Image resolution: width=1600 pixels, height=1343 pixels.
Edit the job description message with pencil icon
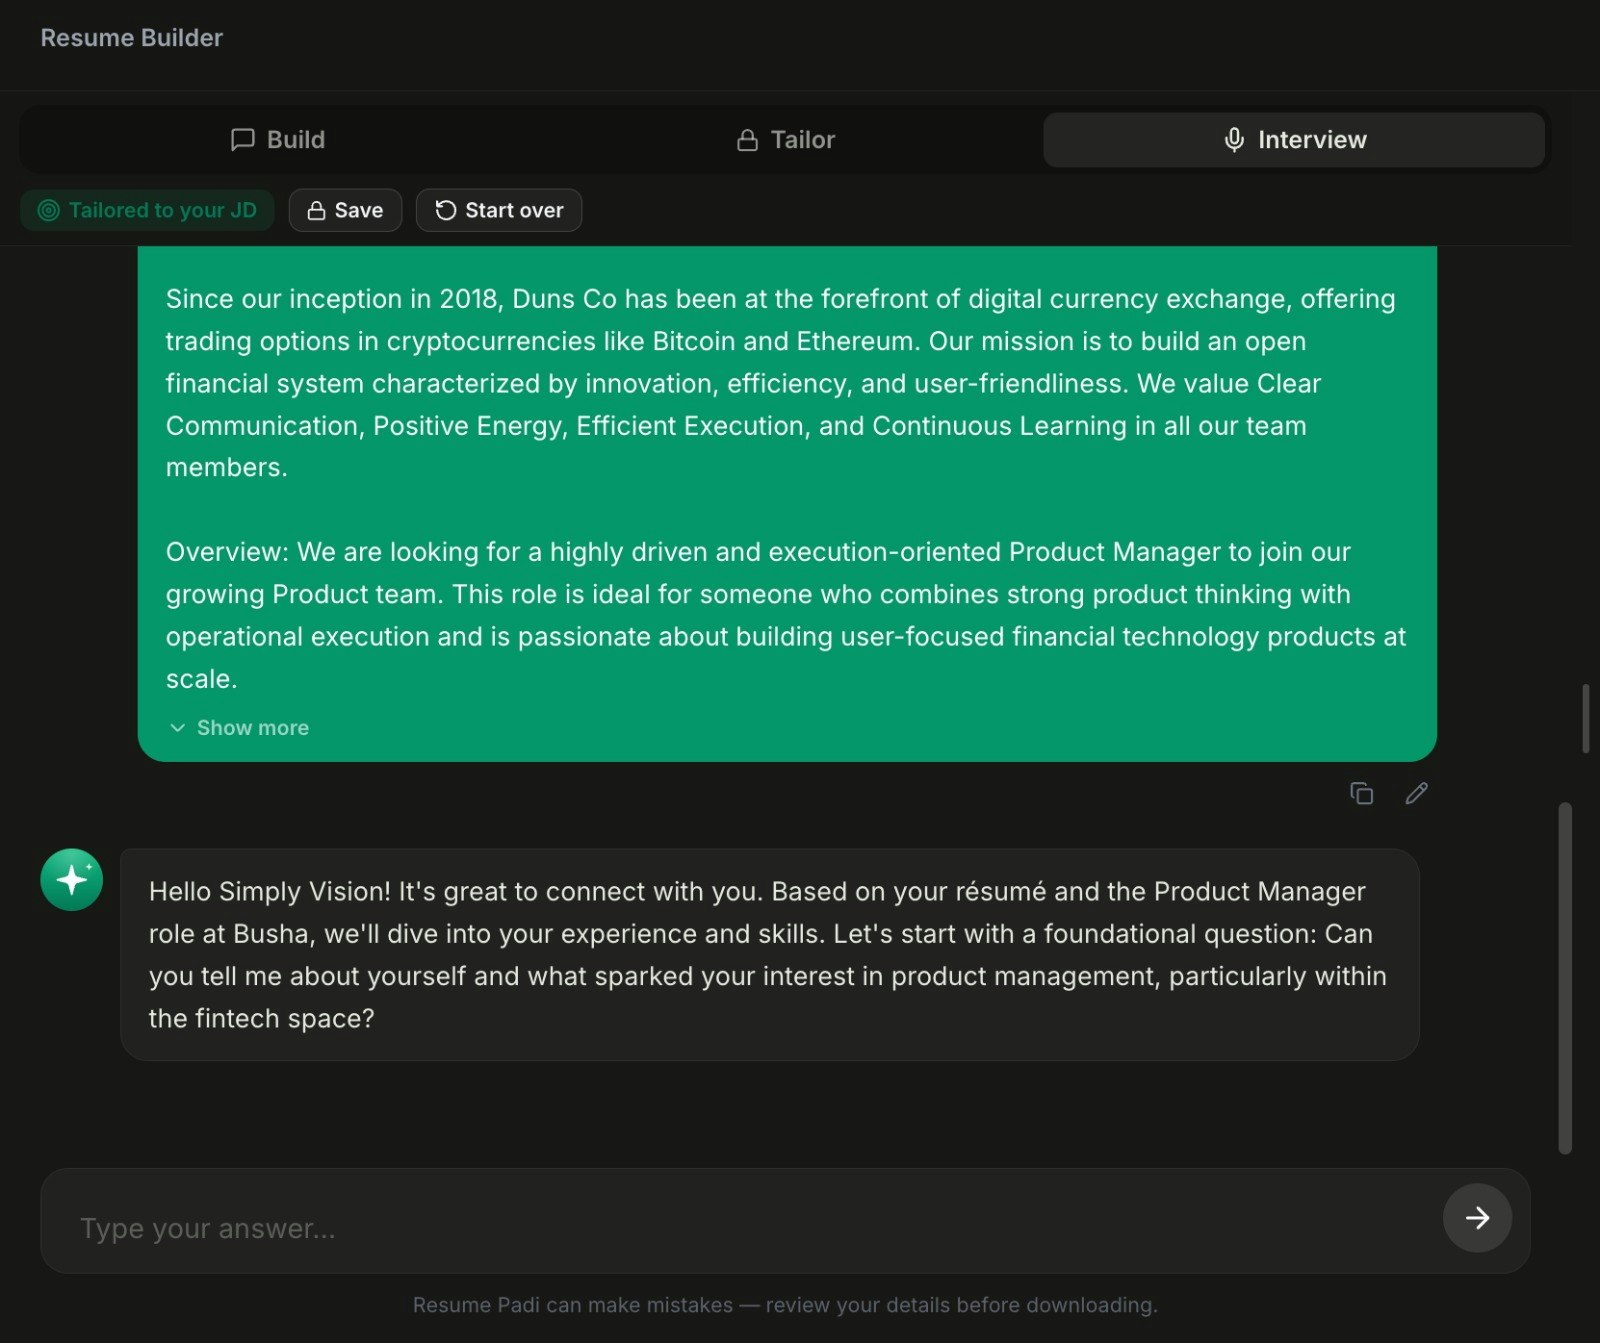pyautogui.click(x=1416, y=793)
